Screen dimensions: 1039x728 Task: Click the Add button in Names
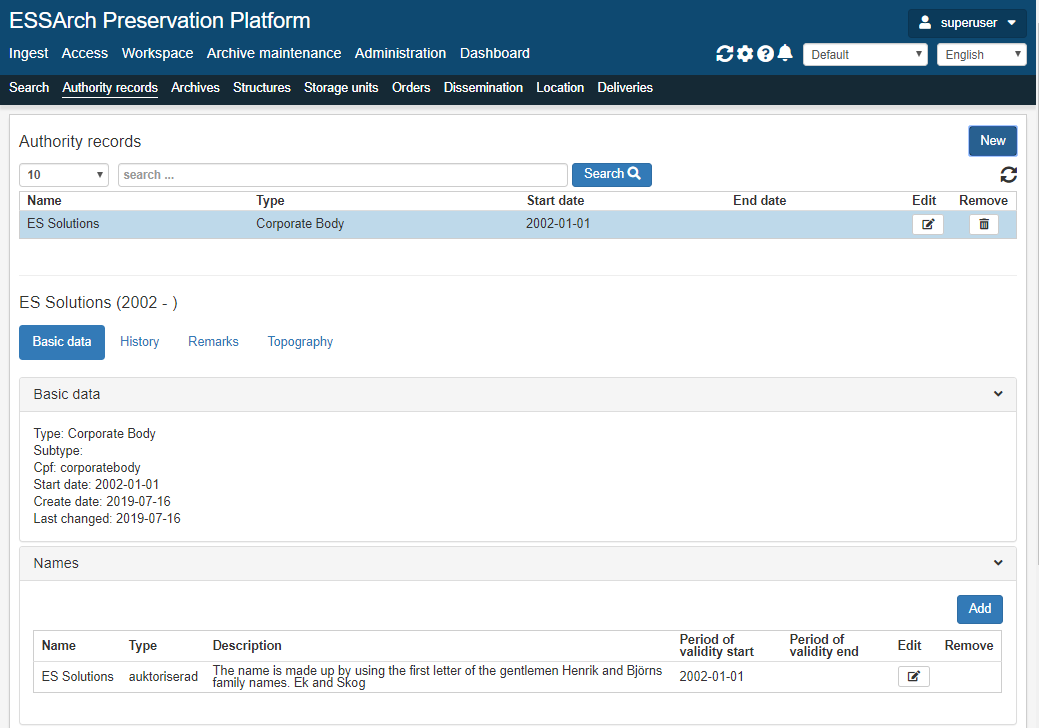click(x=979, y=609)
